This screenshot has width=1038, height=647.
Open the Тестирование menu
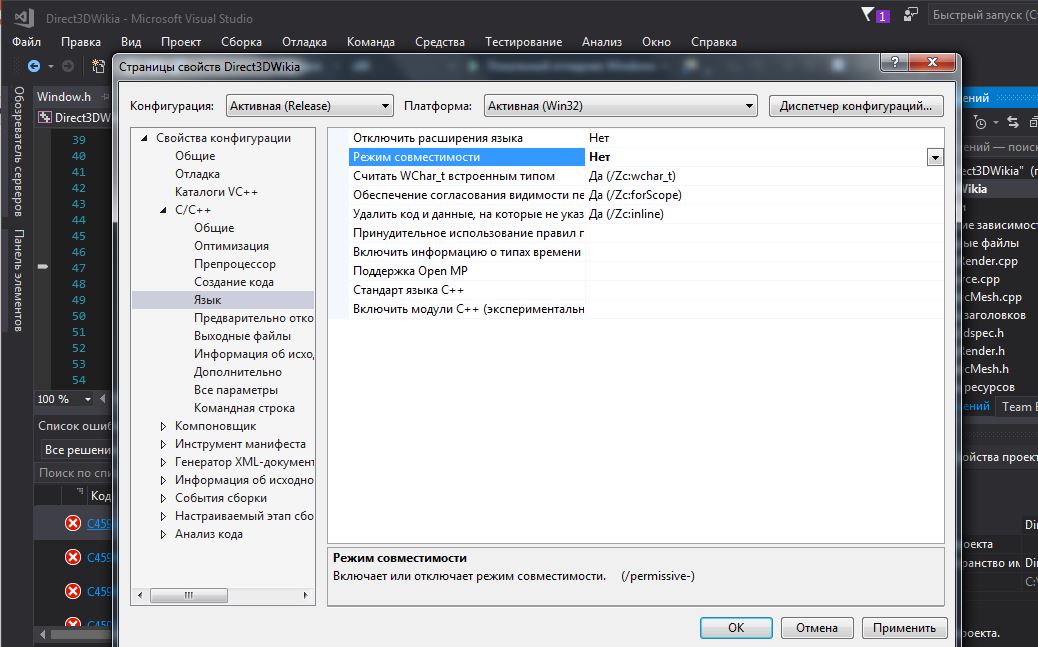tap(523, 42)
